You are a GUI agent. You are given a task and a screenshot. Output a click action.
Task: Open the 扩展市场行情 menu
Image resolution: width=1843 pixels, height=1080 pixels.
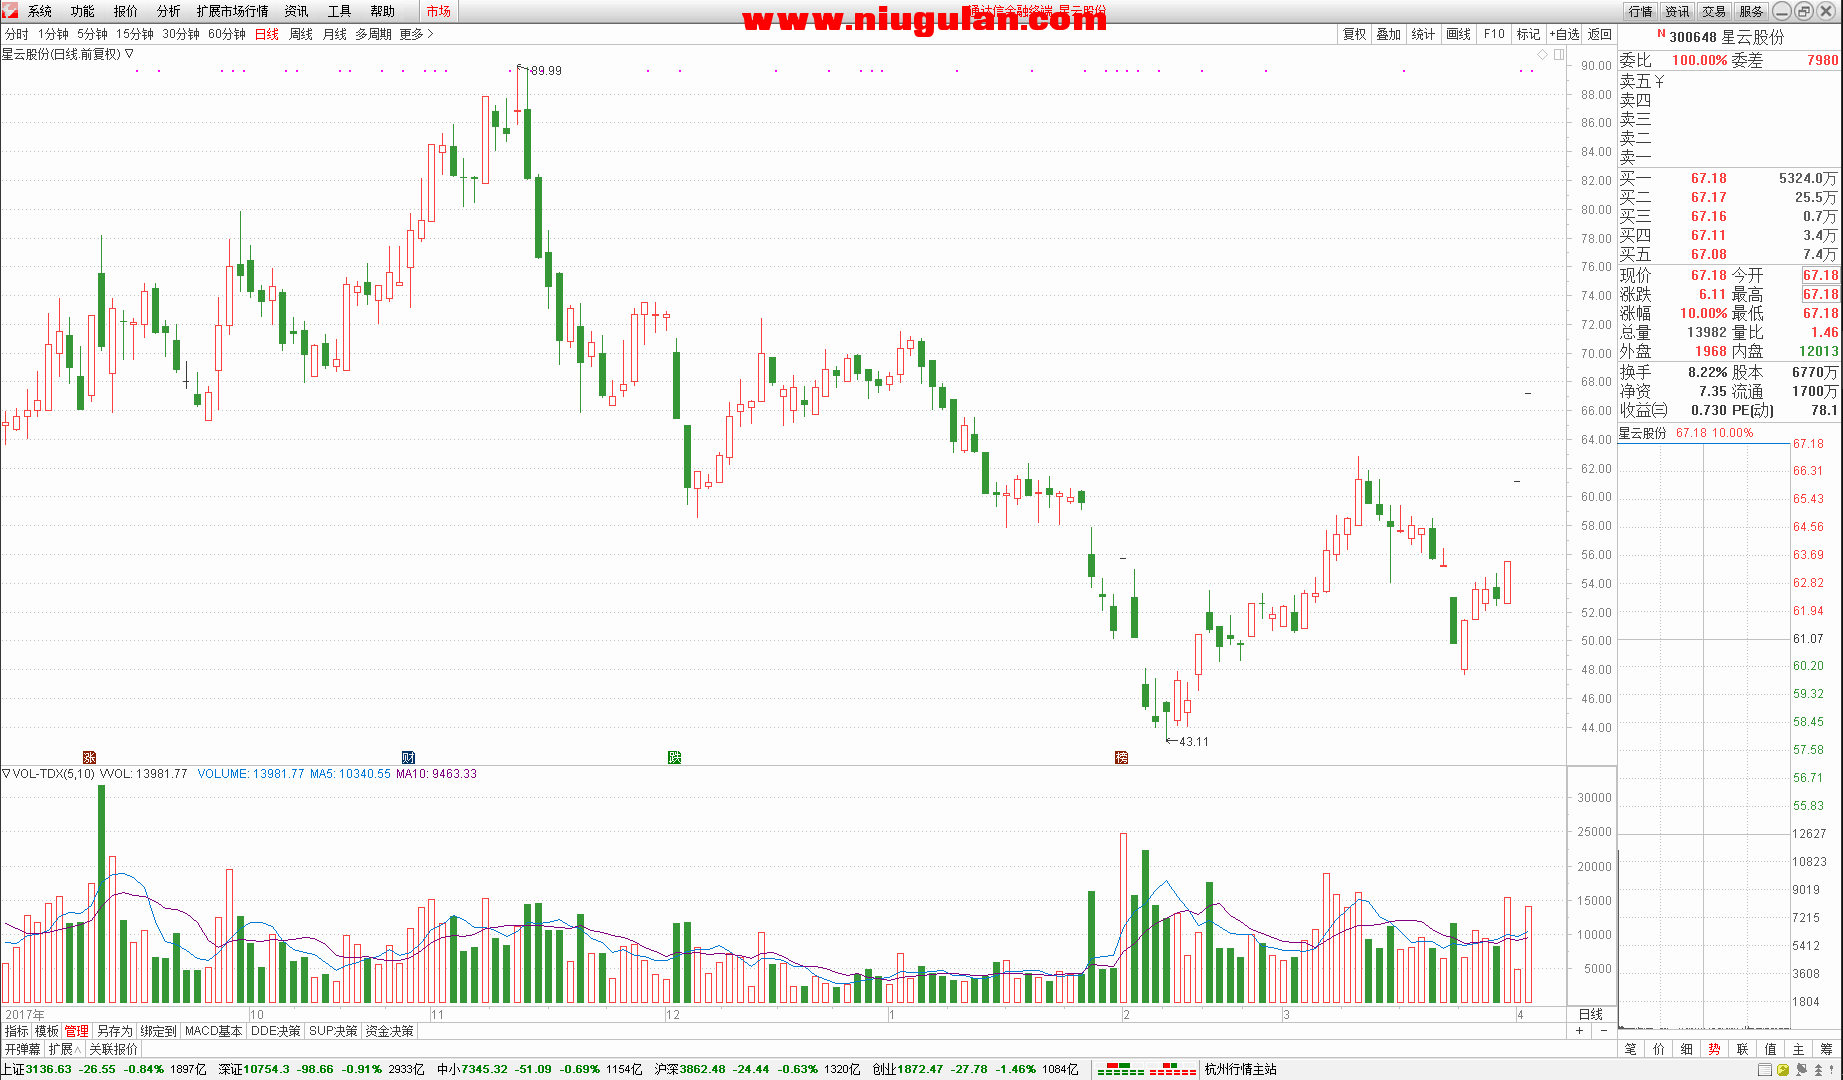pyautogui.click(x=233, y=11)
